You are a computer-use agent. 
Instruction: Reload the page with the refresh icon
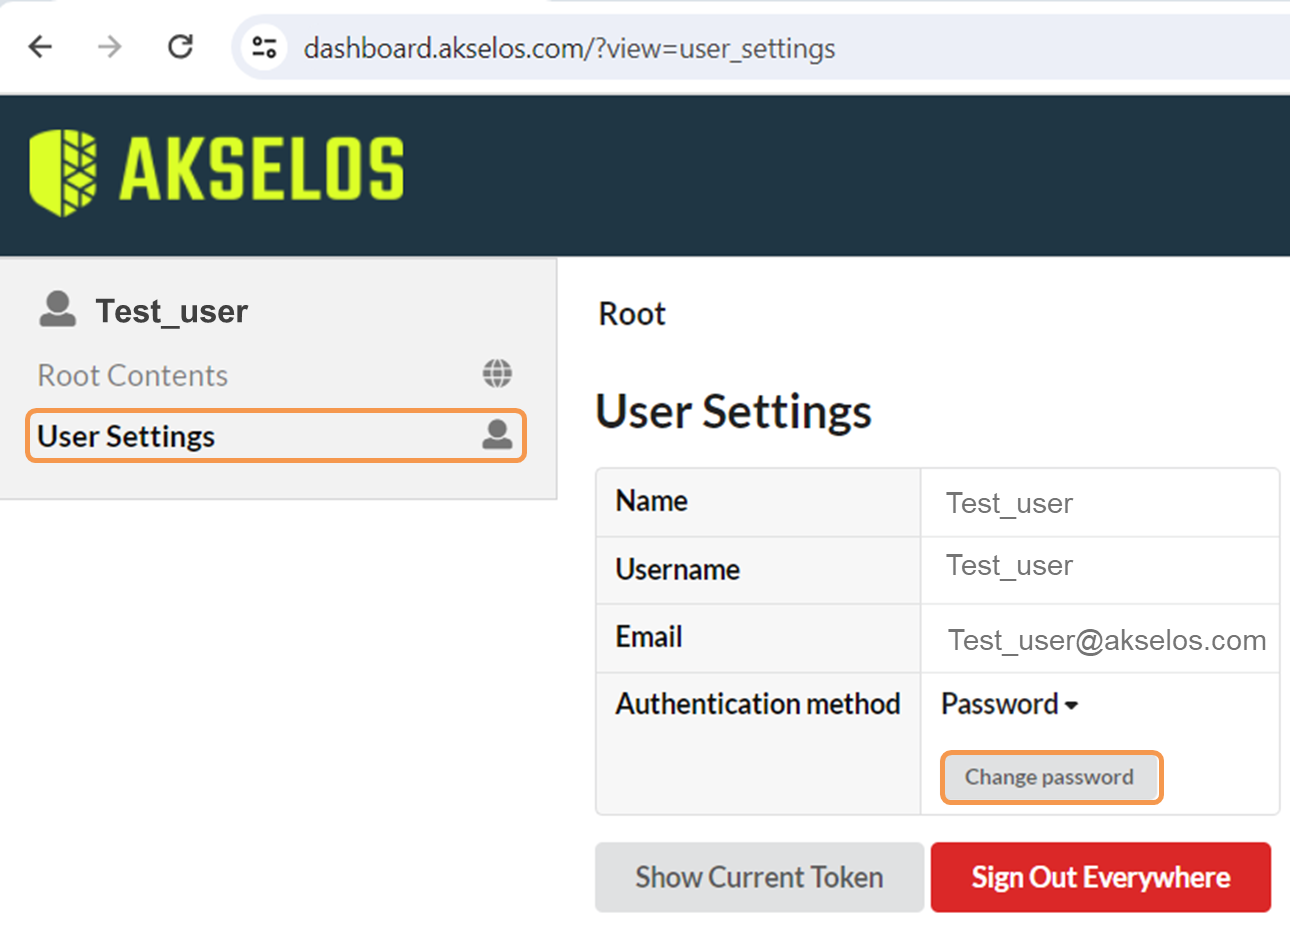[x=180, y=46]
